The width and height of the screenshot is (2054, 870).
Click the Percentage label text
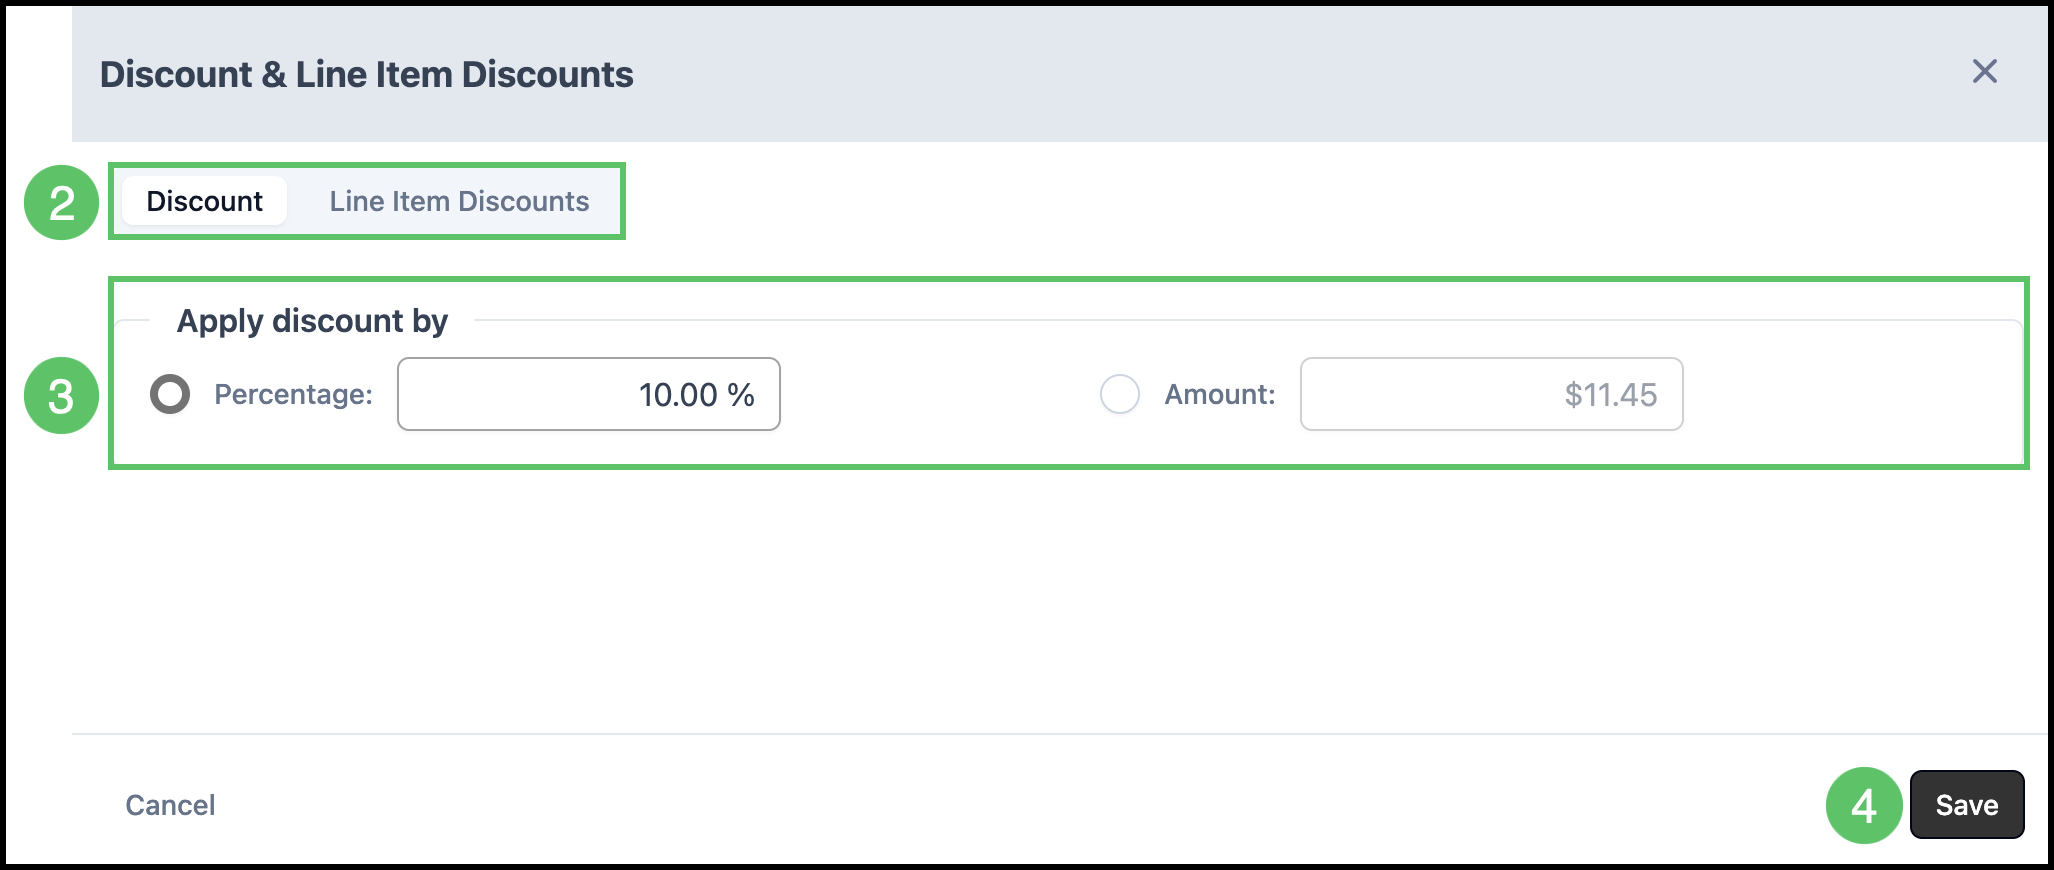[x=293, y=394]
